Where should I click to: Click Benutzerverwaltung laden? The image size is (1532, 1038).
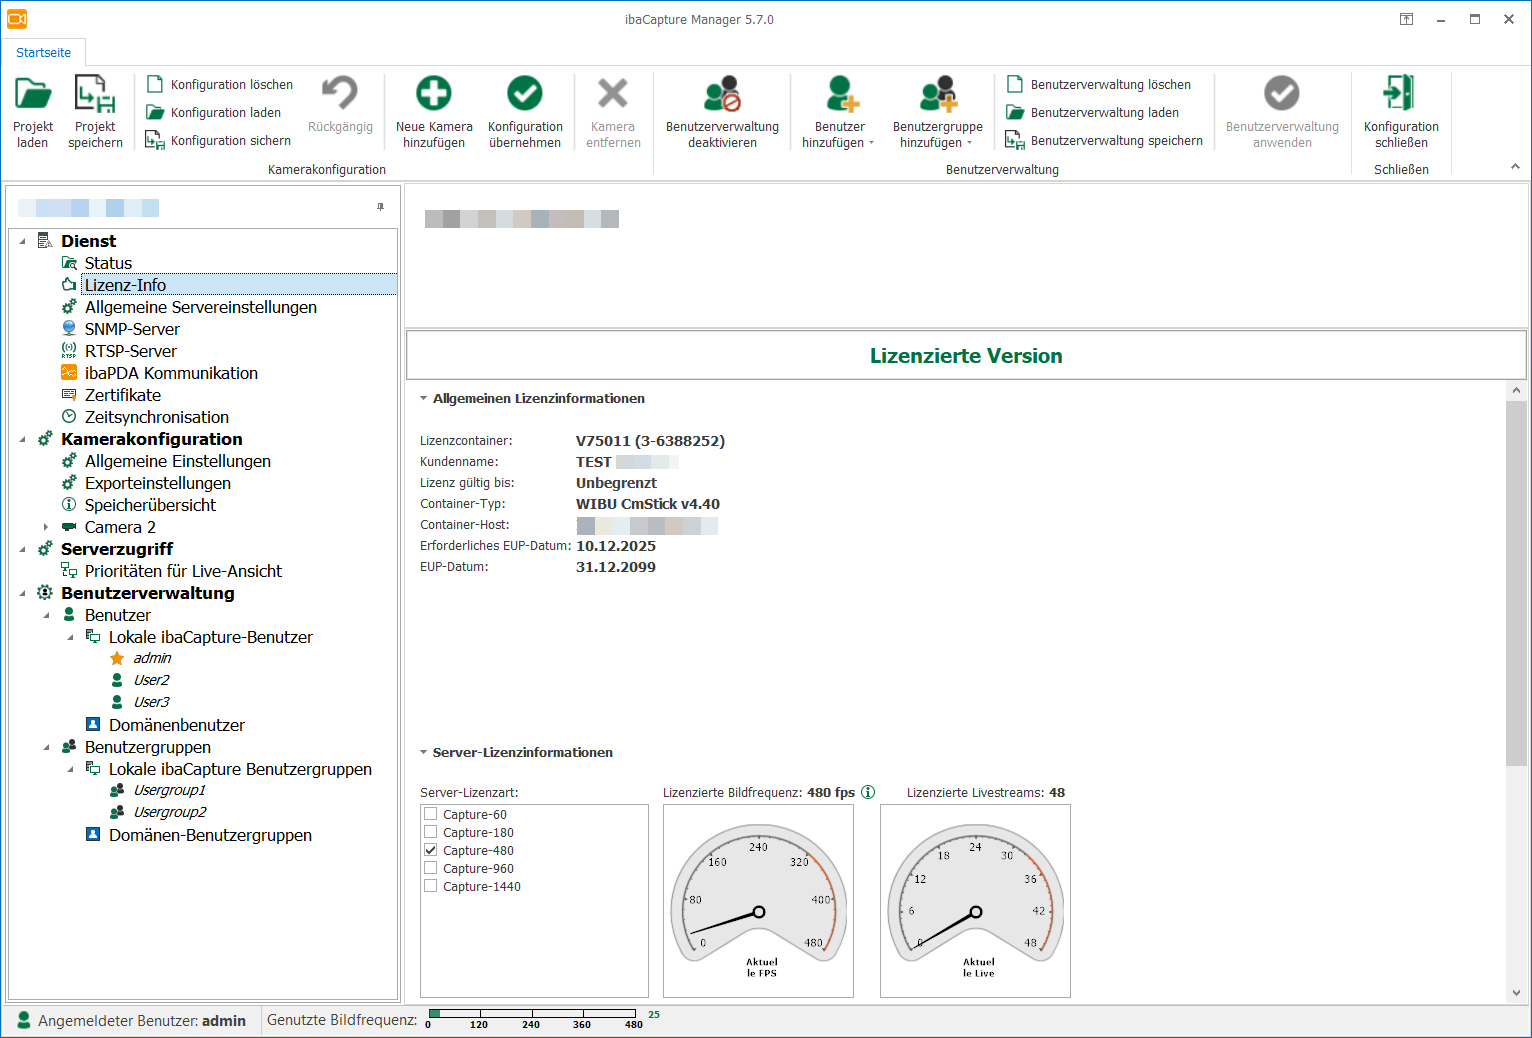click(1093, 113)
